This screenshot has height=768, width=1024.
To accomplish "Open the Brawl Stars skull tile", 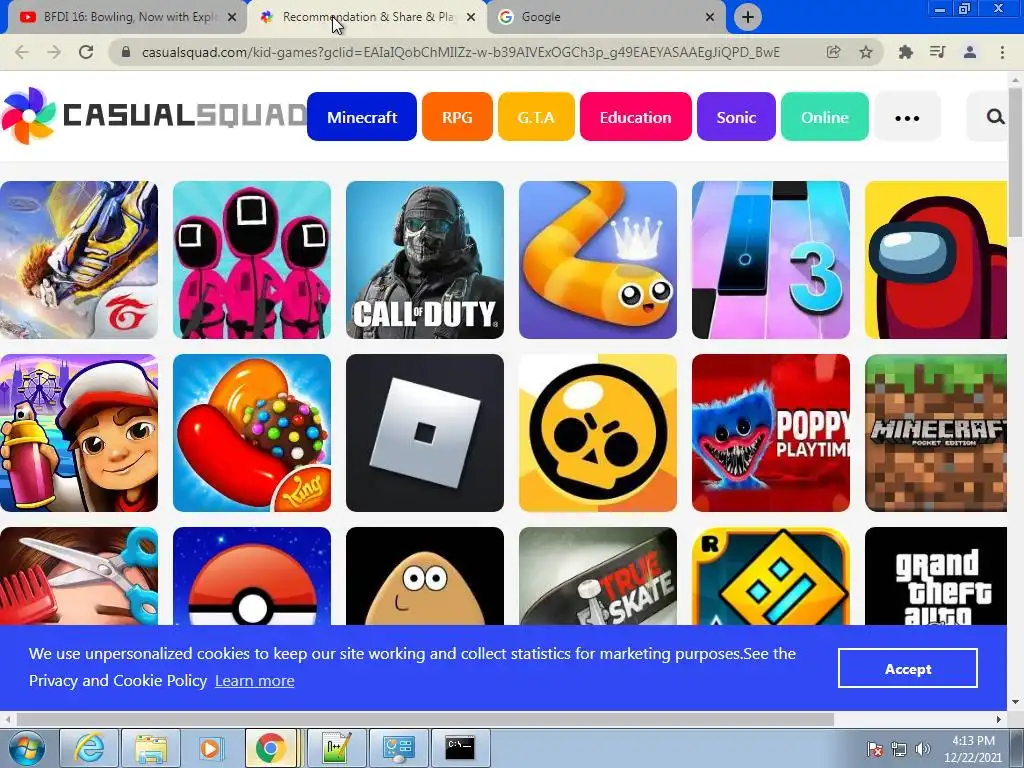I will (x=598, y=433).
